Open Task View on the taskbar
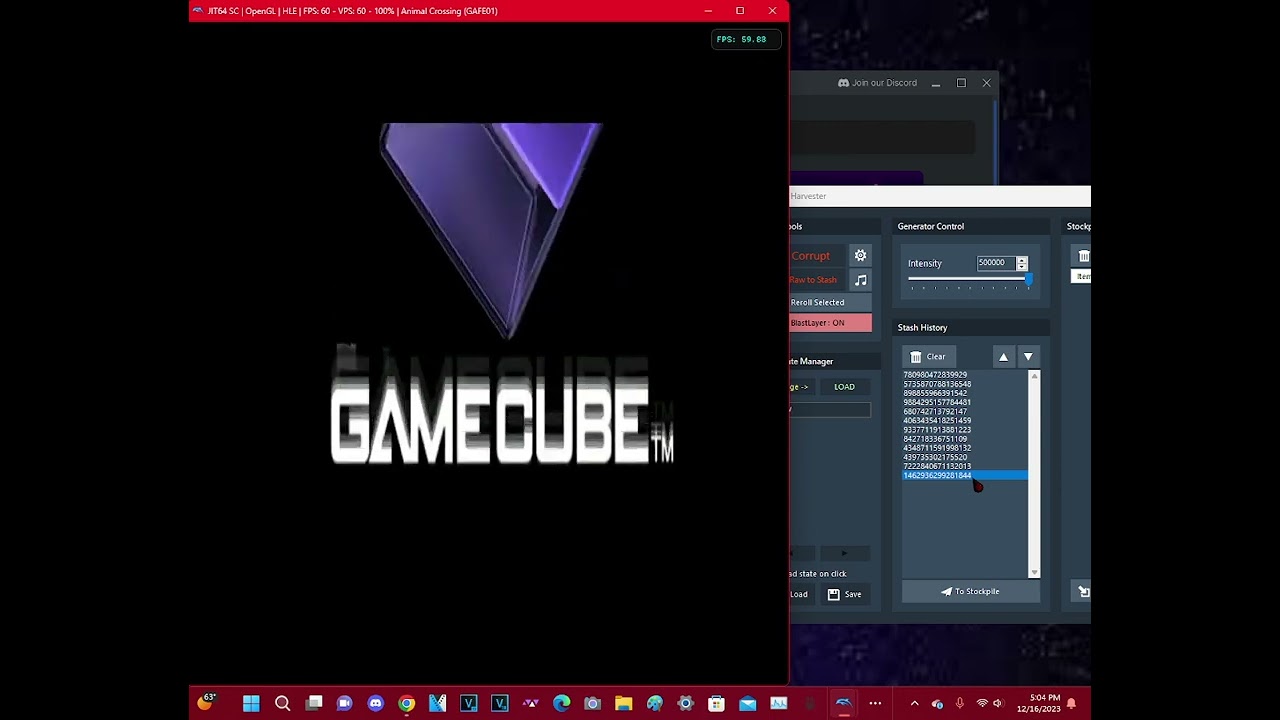This screenshot has width=1280, height=720. pyautogui.click(x=314, y=704)
